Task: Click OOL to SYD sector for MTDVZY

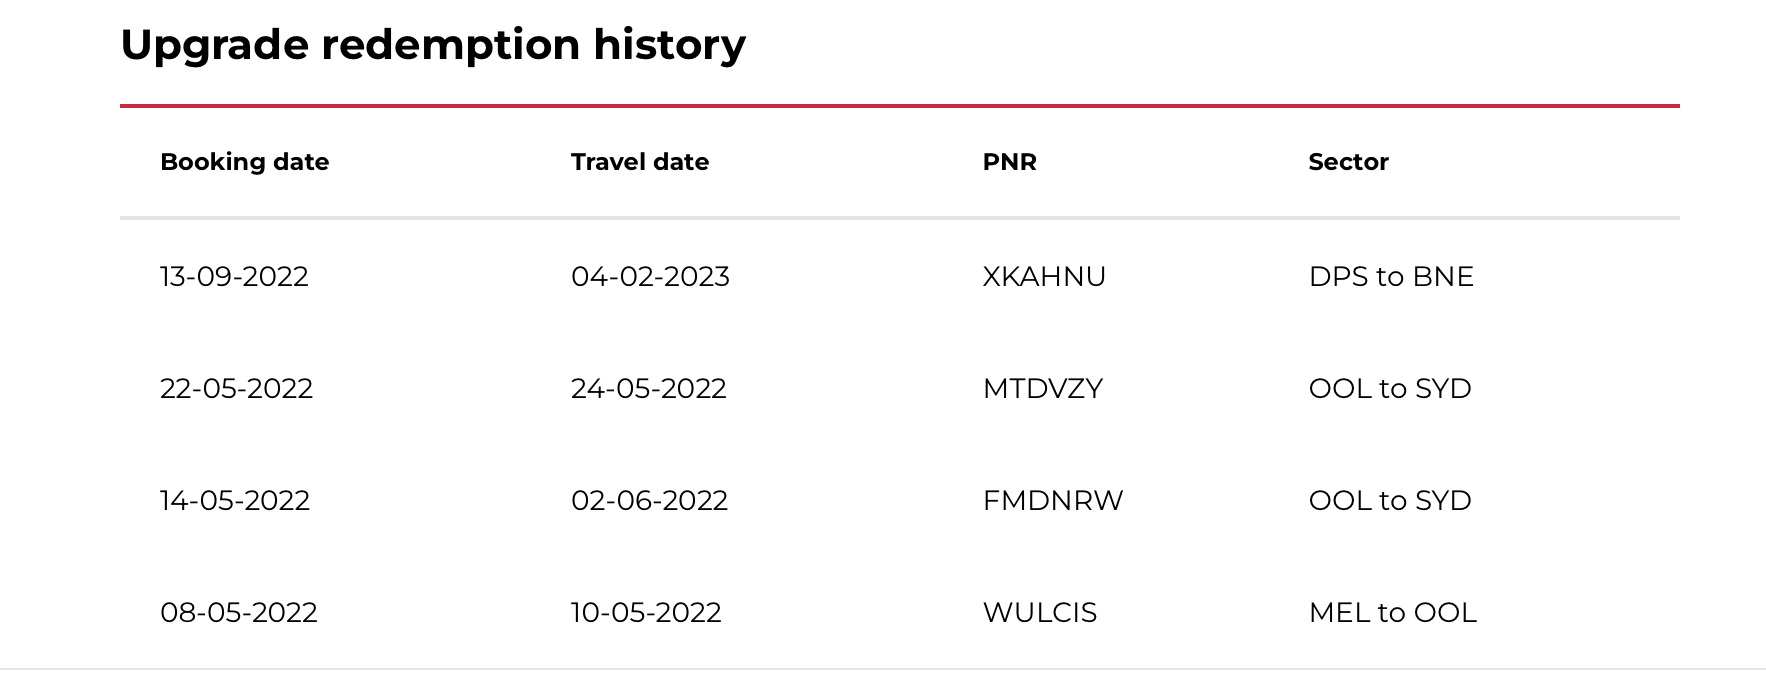Action: (1390, 388)
